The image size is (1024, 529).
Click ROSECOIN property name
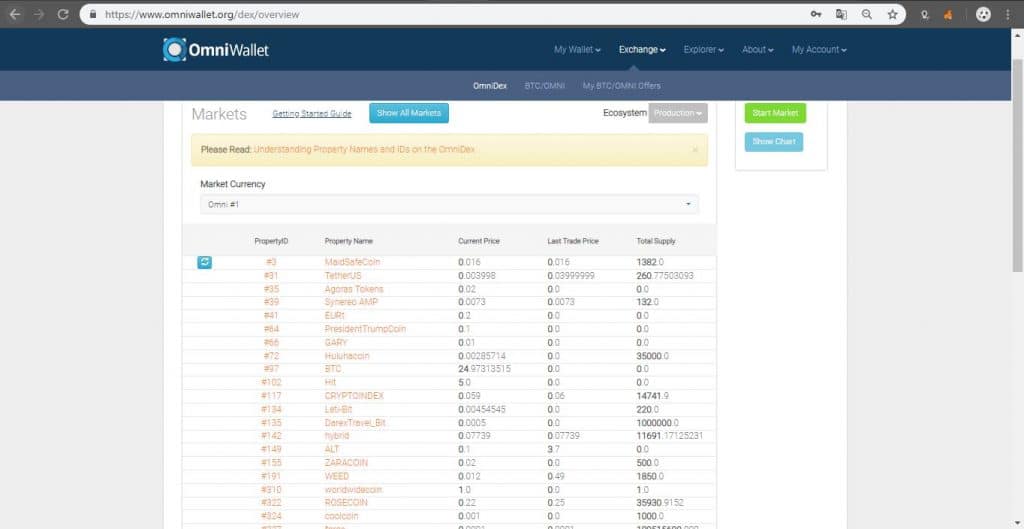tap(346, 503)
